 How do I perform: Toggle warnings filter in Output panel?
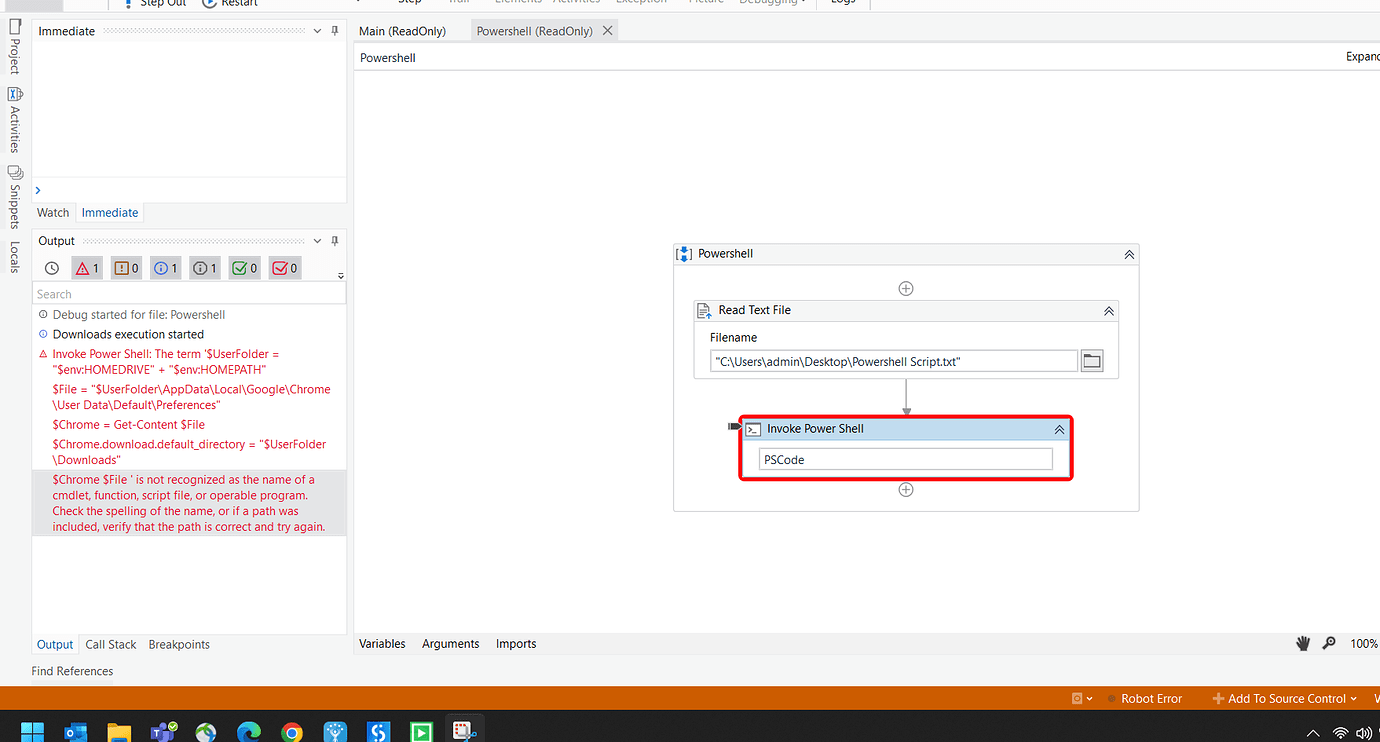[125, 267]
